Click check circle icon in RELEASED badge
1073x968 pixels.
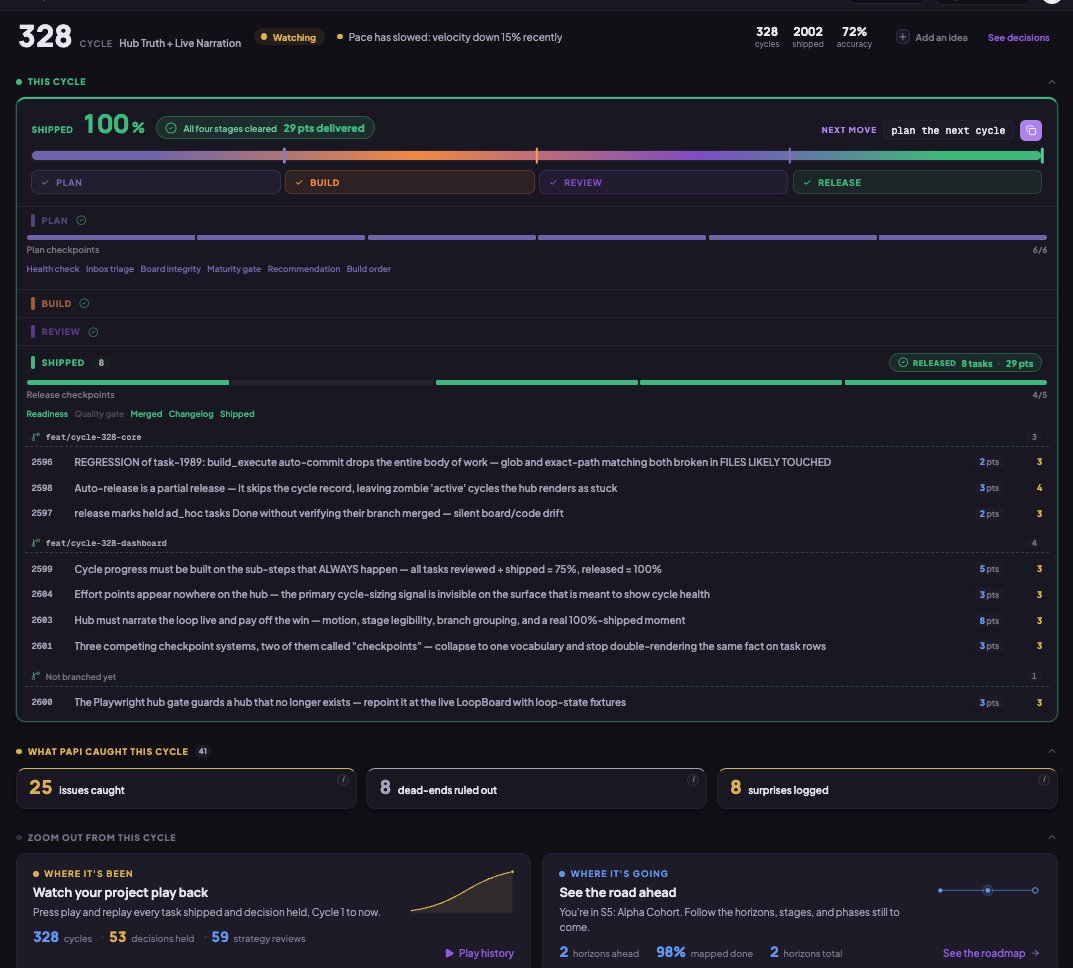[903, 363]
